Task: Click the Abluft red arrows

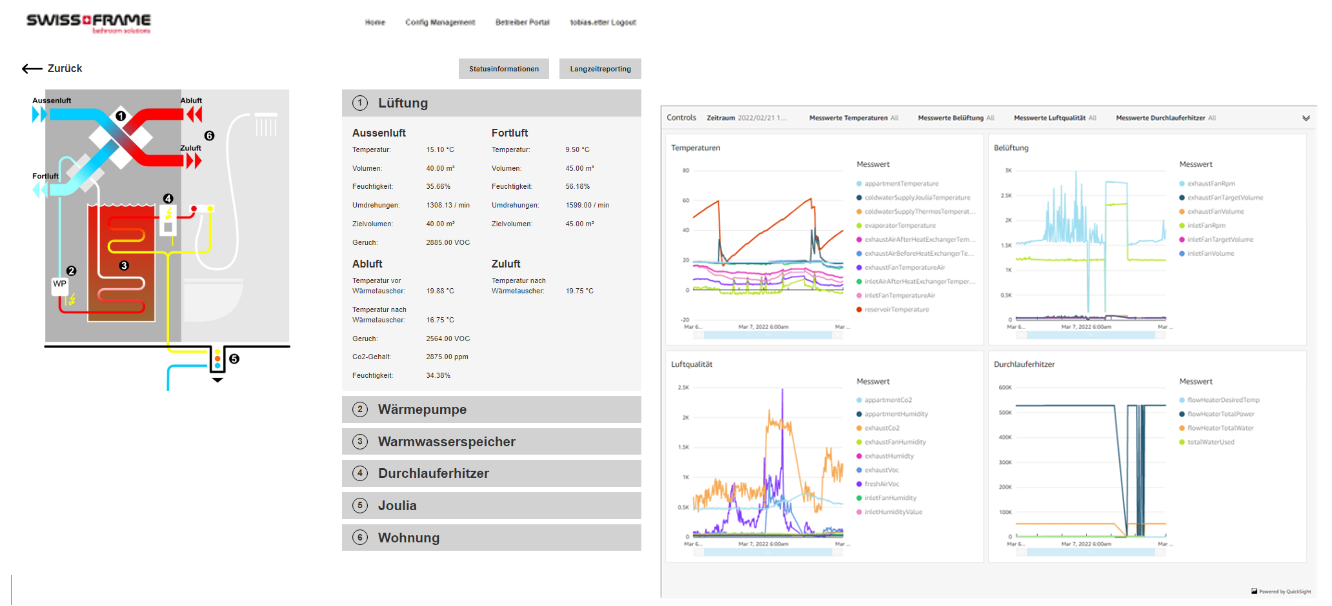Action: (193, 114)
